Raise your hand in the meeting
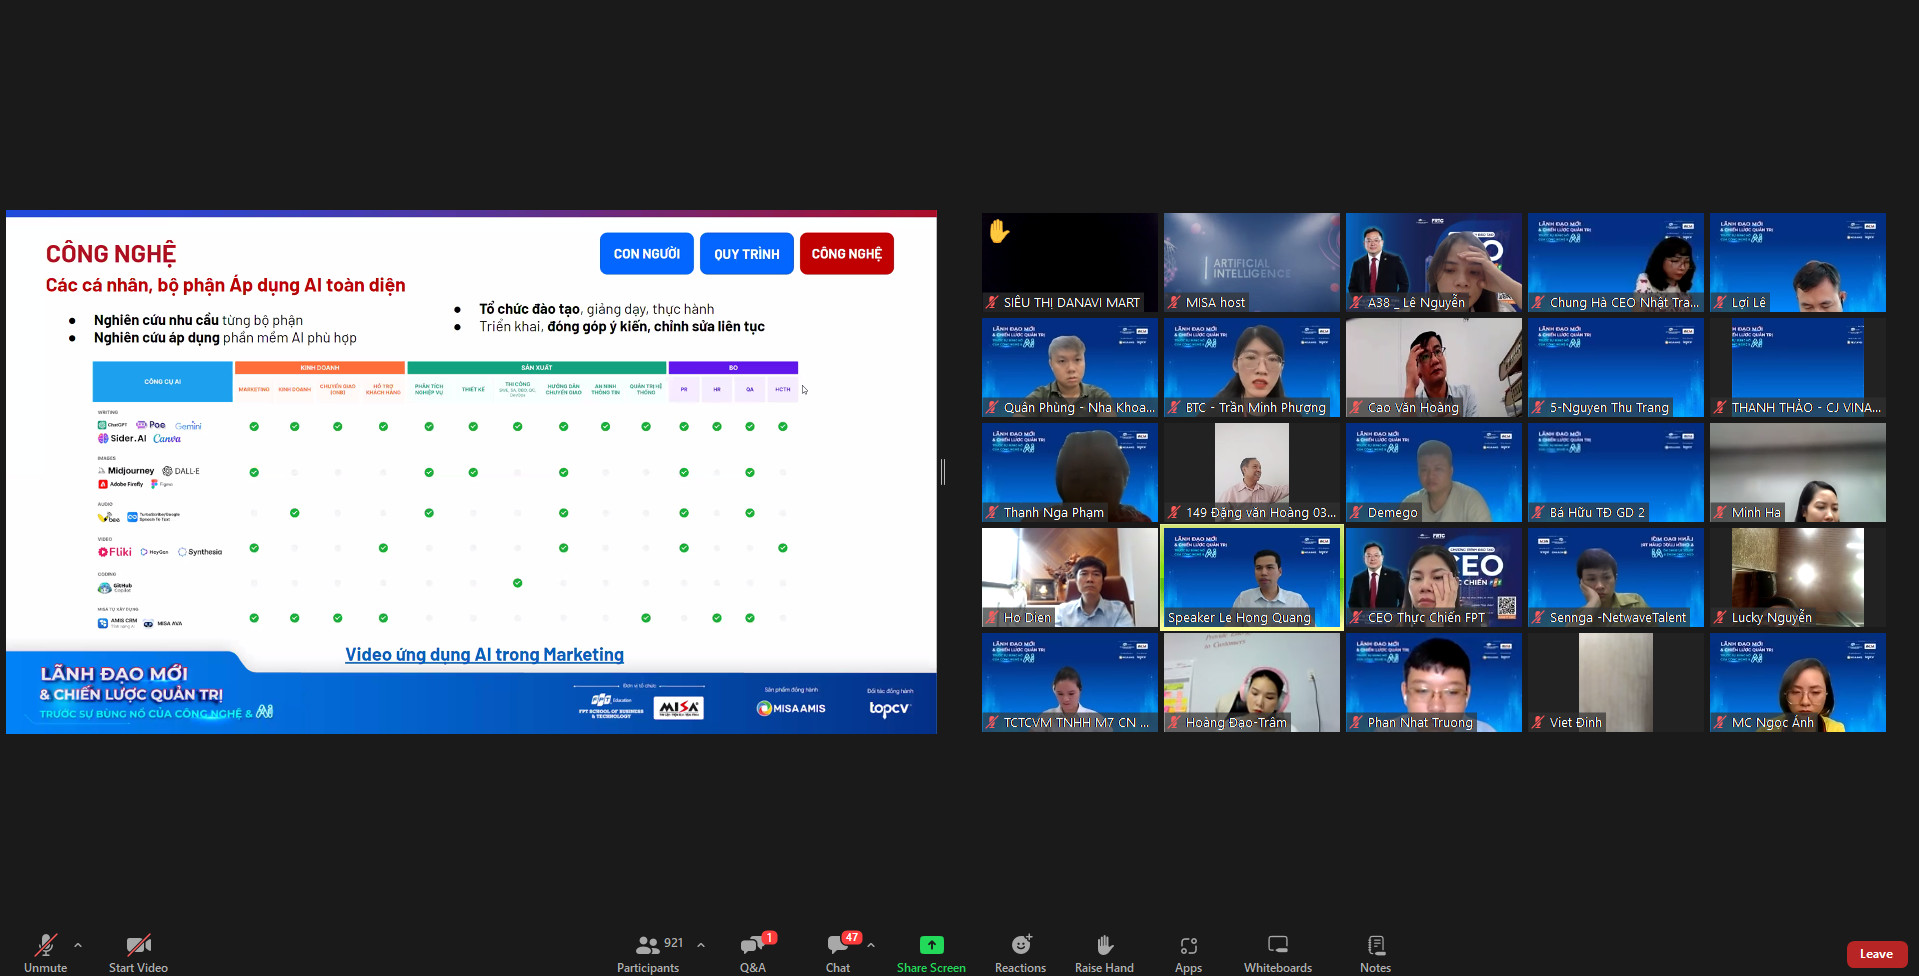 1104,953
